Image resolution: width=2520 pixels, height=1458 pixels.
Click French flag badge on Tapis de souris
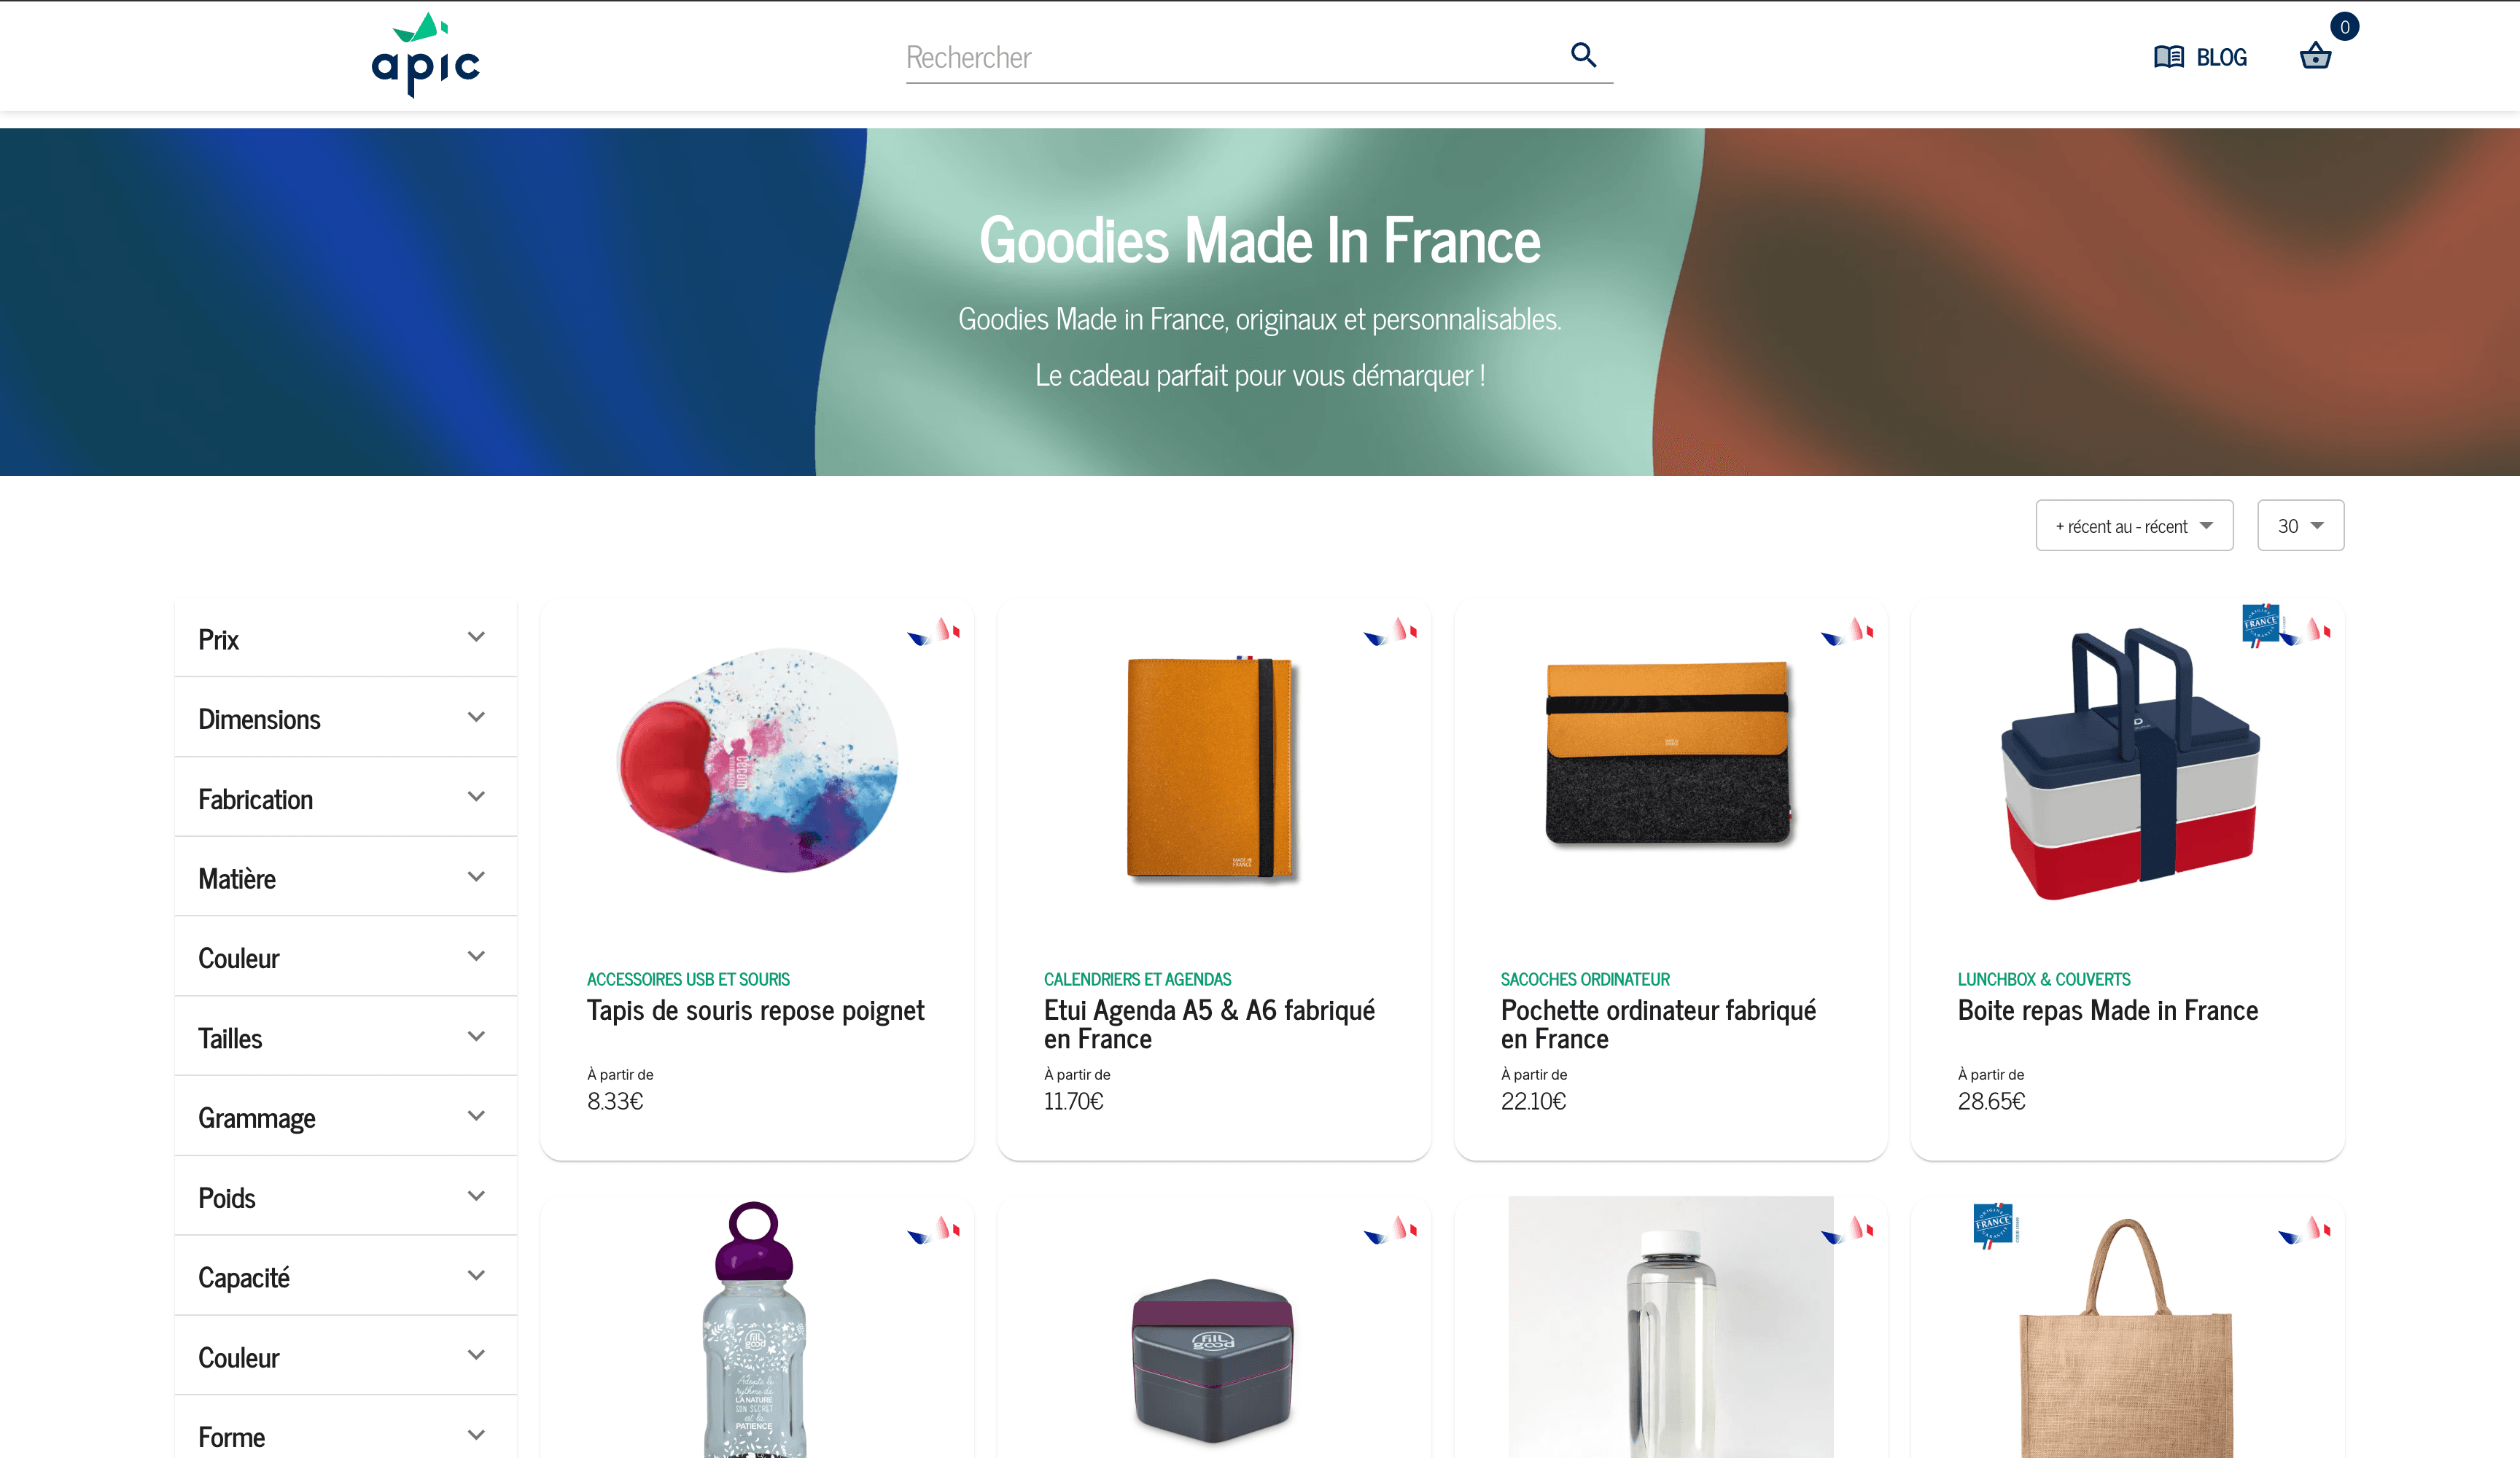(934, 632)
